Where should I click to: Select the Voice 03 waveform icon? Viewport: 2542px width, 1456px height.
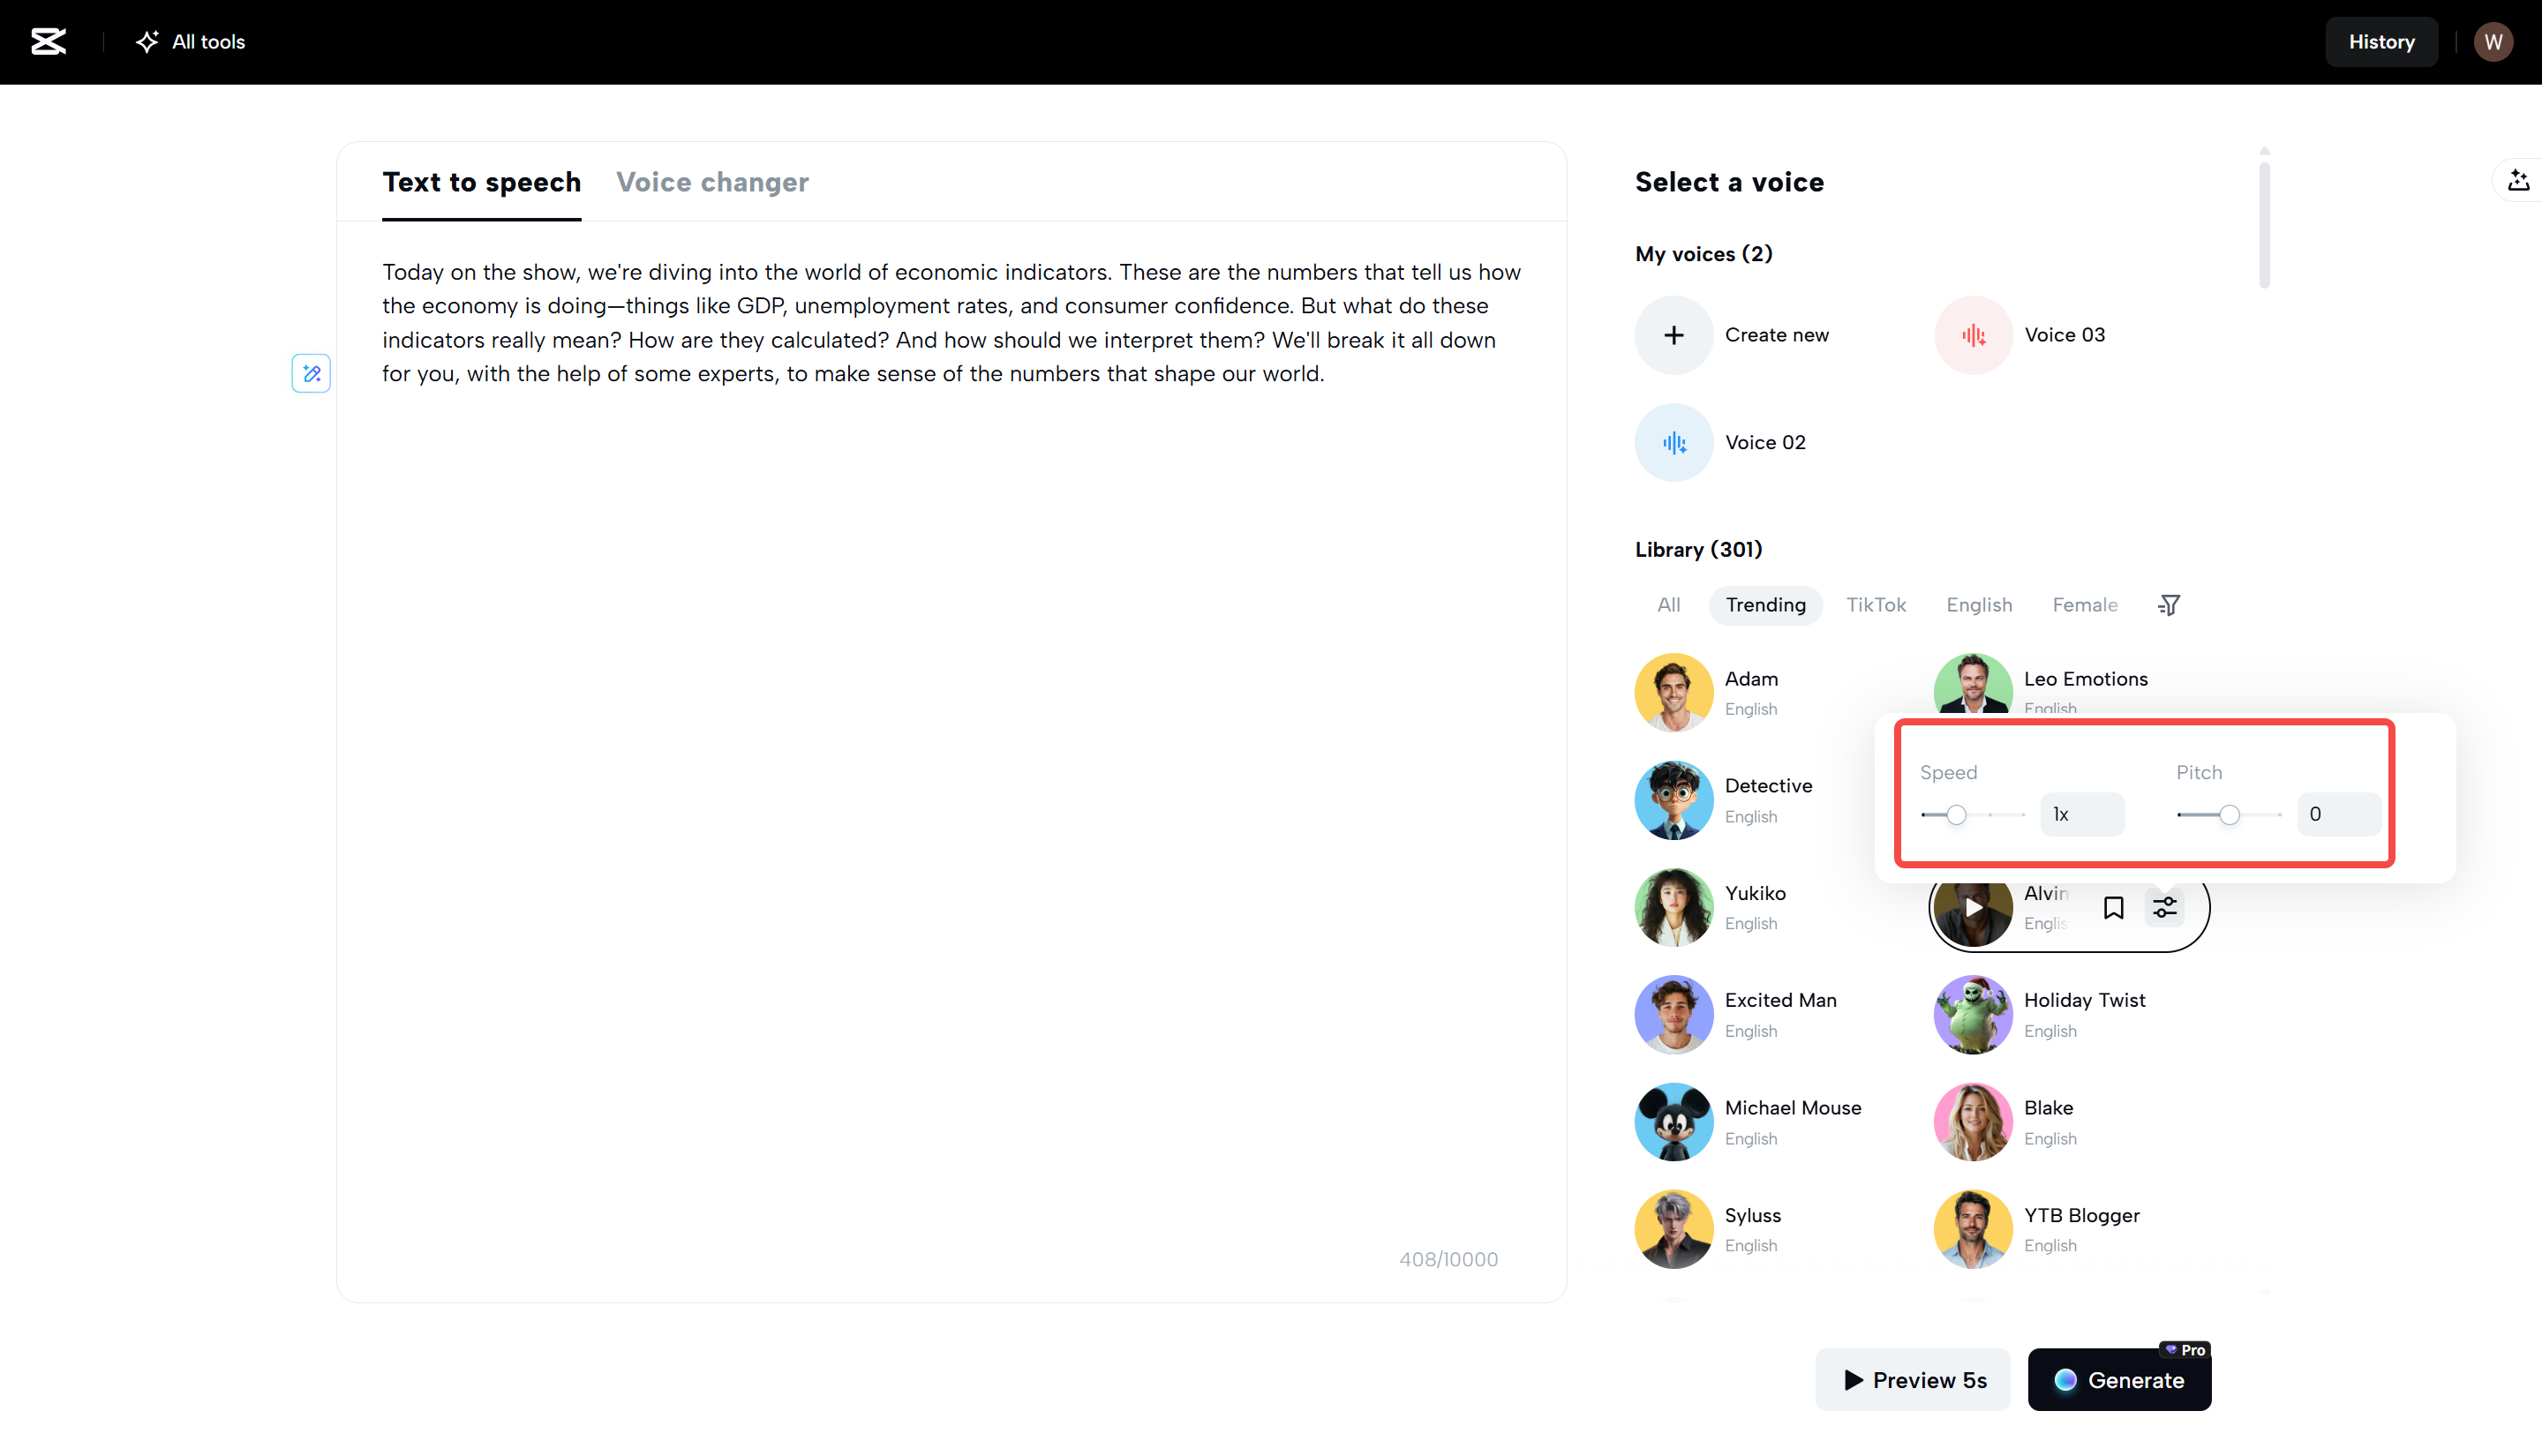pyautogui.click(x=1972, y=335)
